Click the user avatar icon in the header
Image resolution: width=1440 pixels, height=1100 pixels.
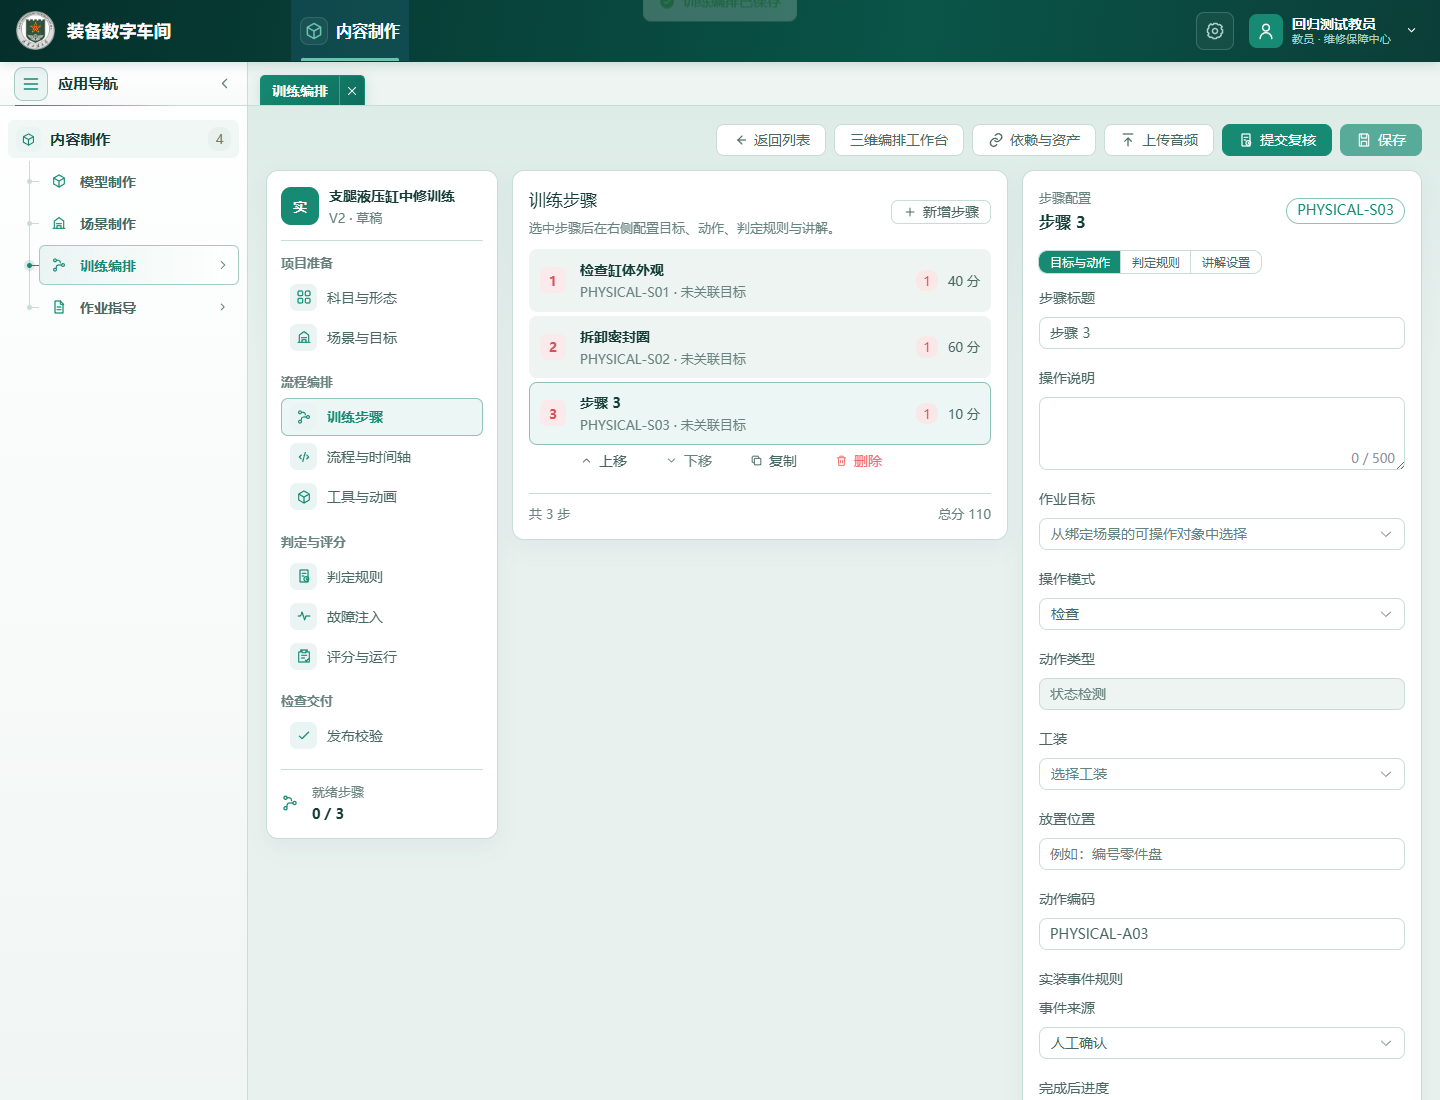(1266, 31)
